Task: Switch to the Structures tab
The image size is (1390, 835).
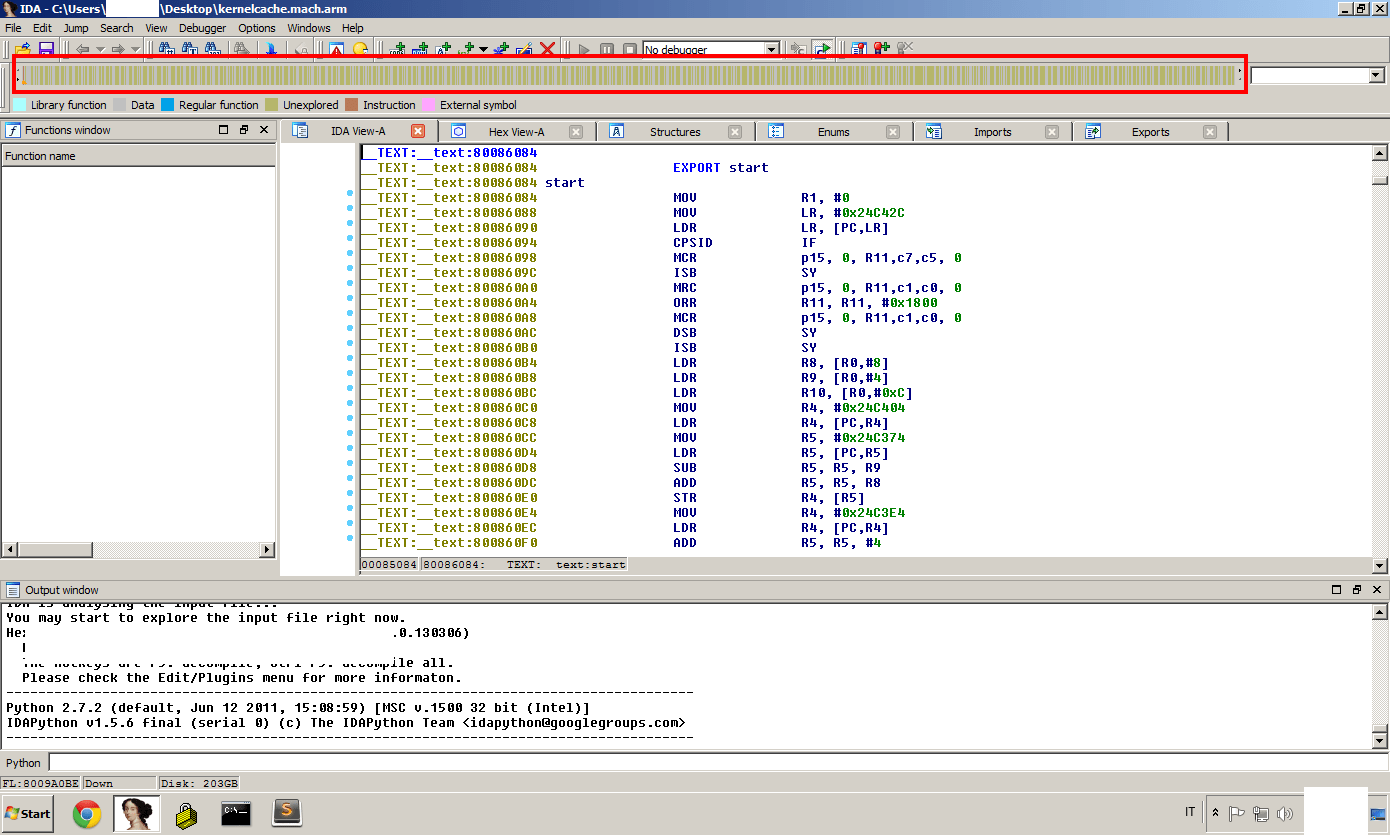Action: [x=675, y=132]
